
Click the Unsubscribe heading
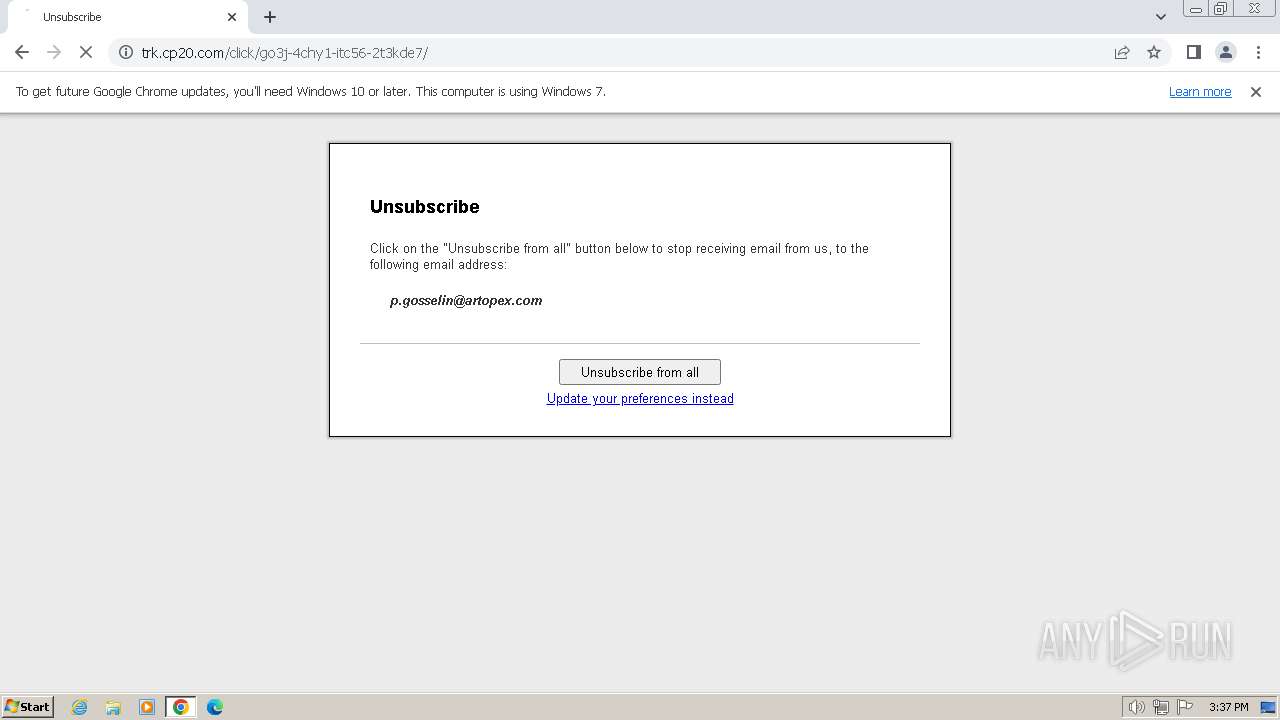425,206
